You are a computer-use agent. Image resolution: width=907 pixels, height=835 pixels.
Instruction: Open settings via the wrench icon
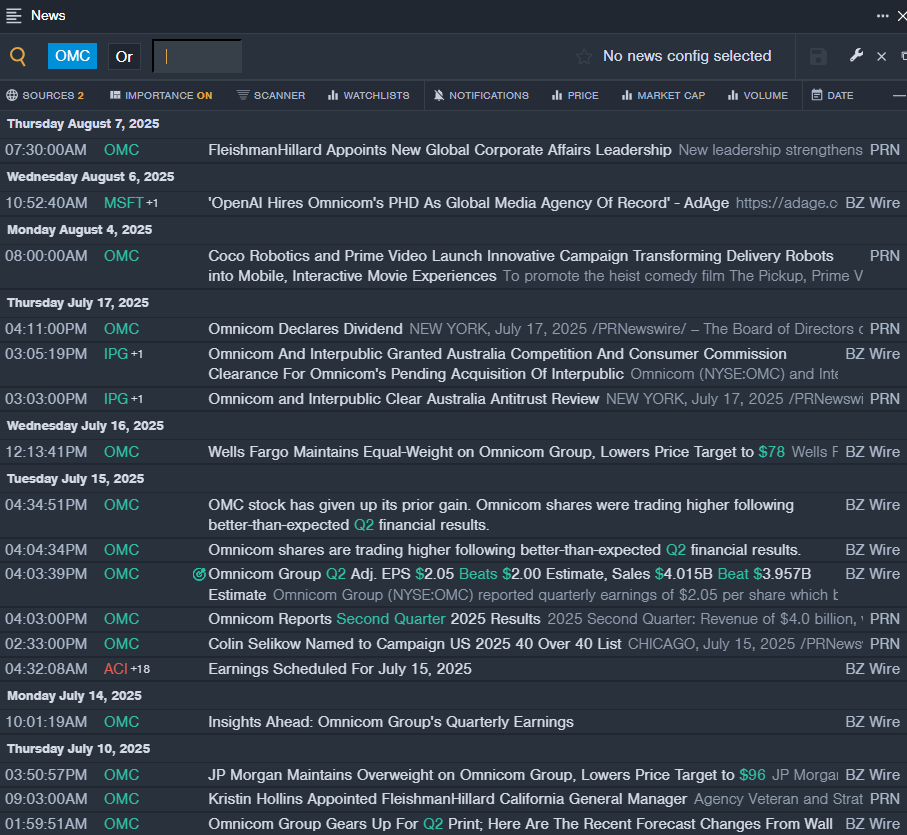856,56
